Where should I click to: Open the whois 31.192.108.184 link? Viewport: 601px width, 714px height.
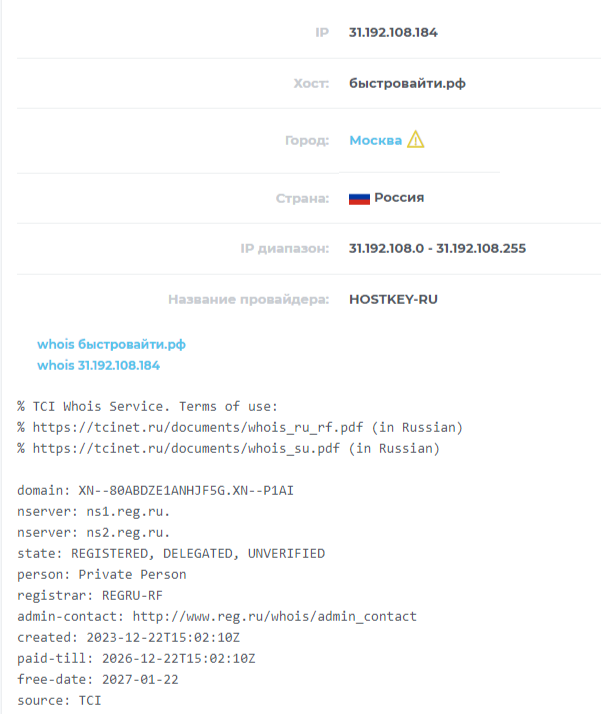pyautogui.click(x=98, y=365)
